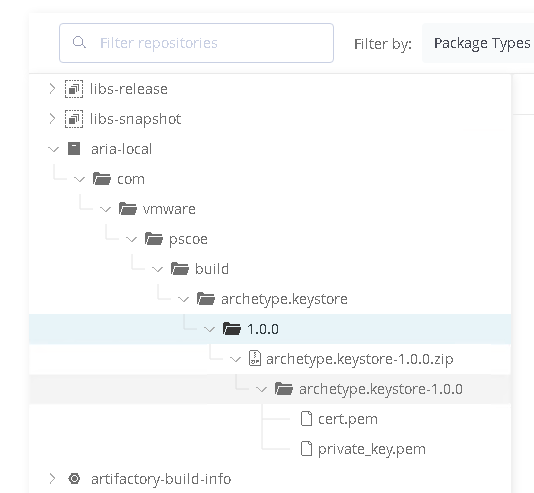Open the private_key.pem file entry
Viewport: 534px width, 493px height.
(x=372, y=449)
